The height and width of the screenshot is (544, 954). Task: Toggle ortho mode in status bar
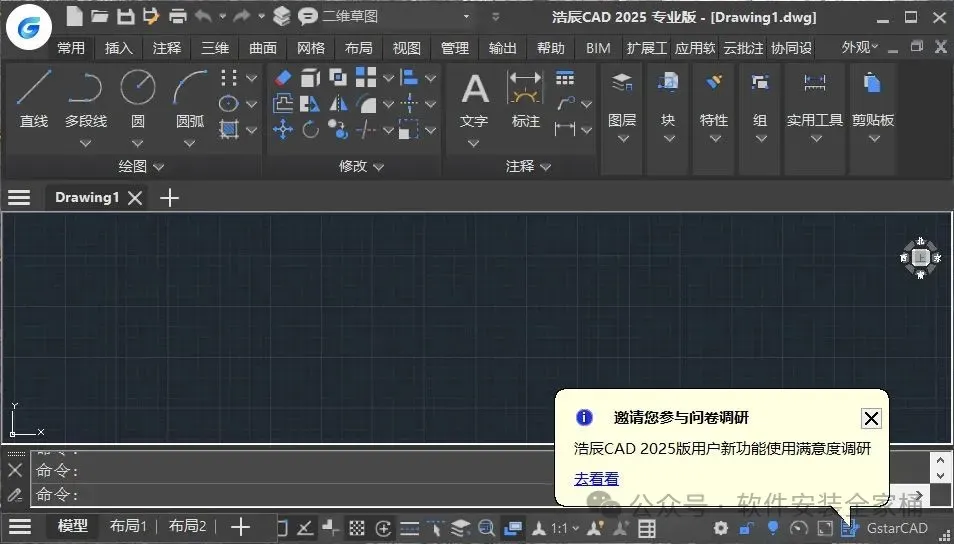click(x=304, y=528)
